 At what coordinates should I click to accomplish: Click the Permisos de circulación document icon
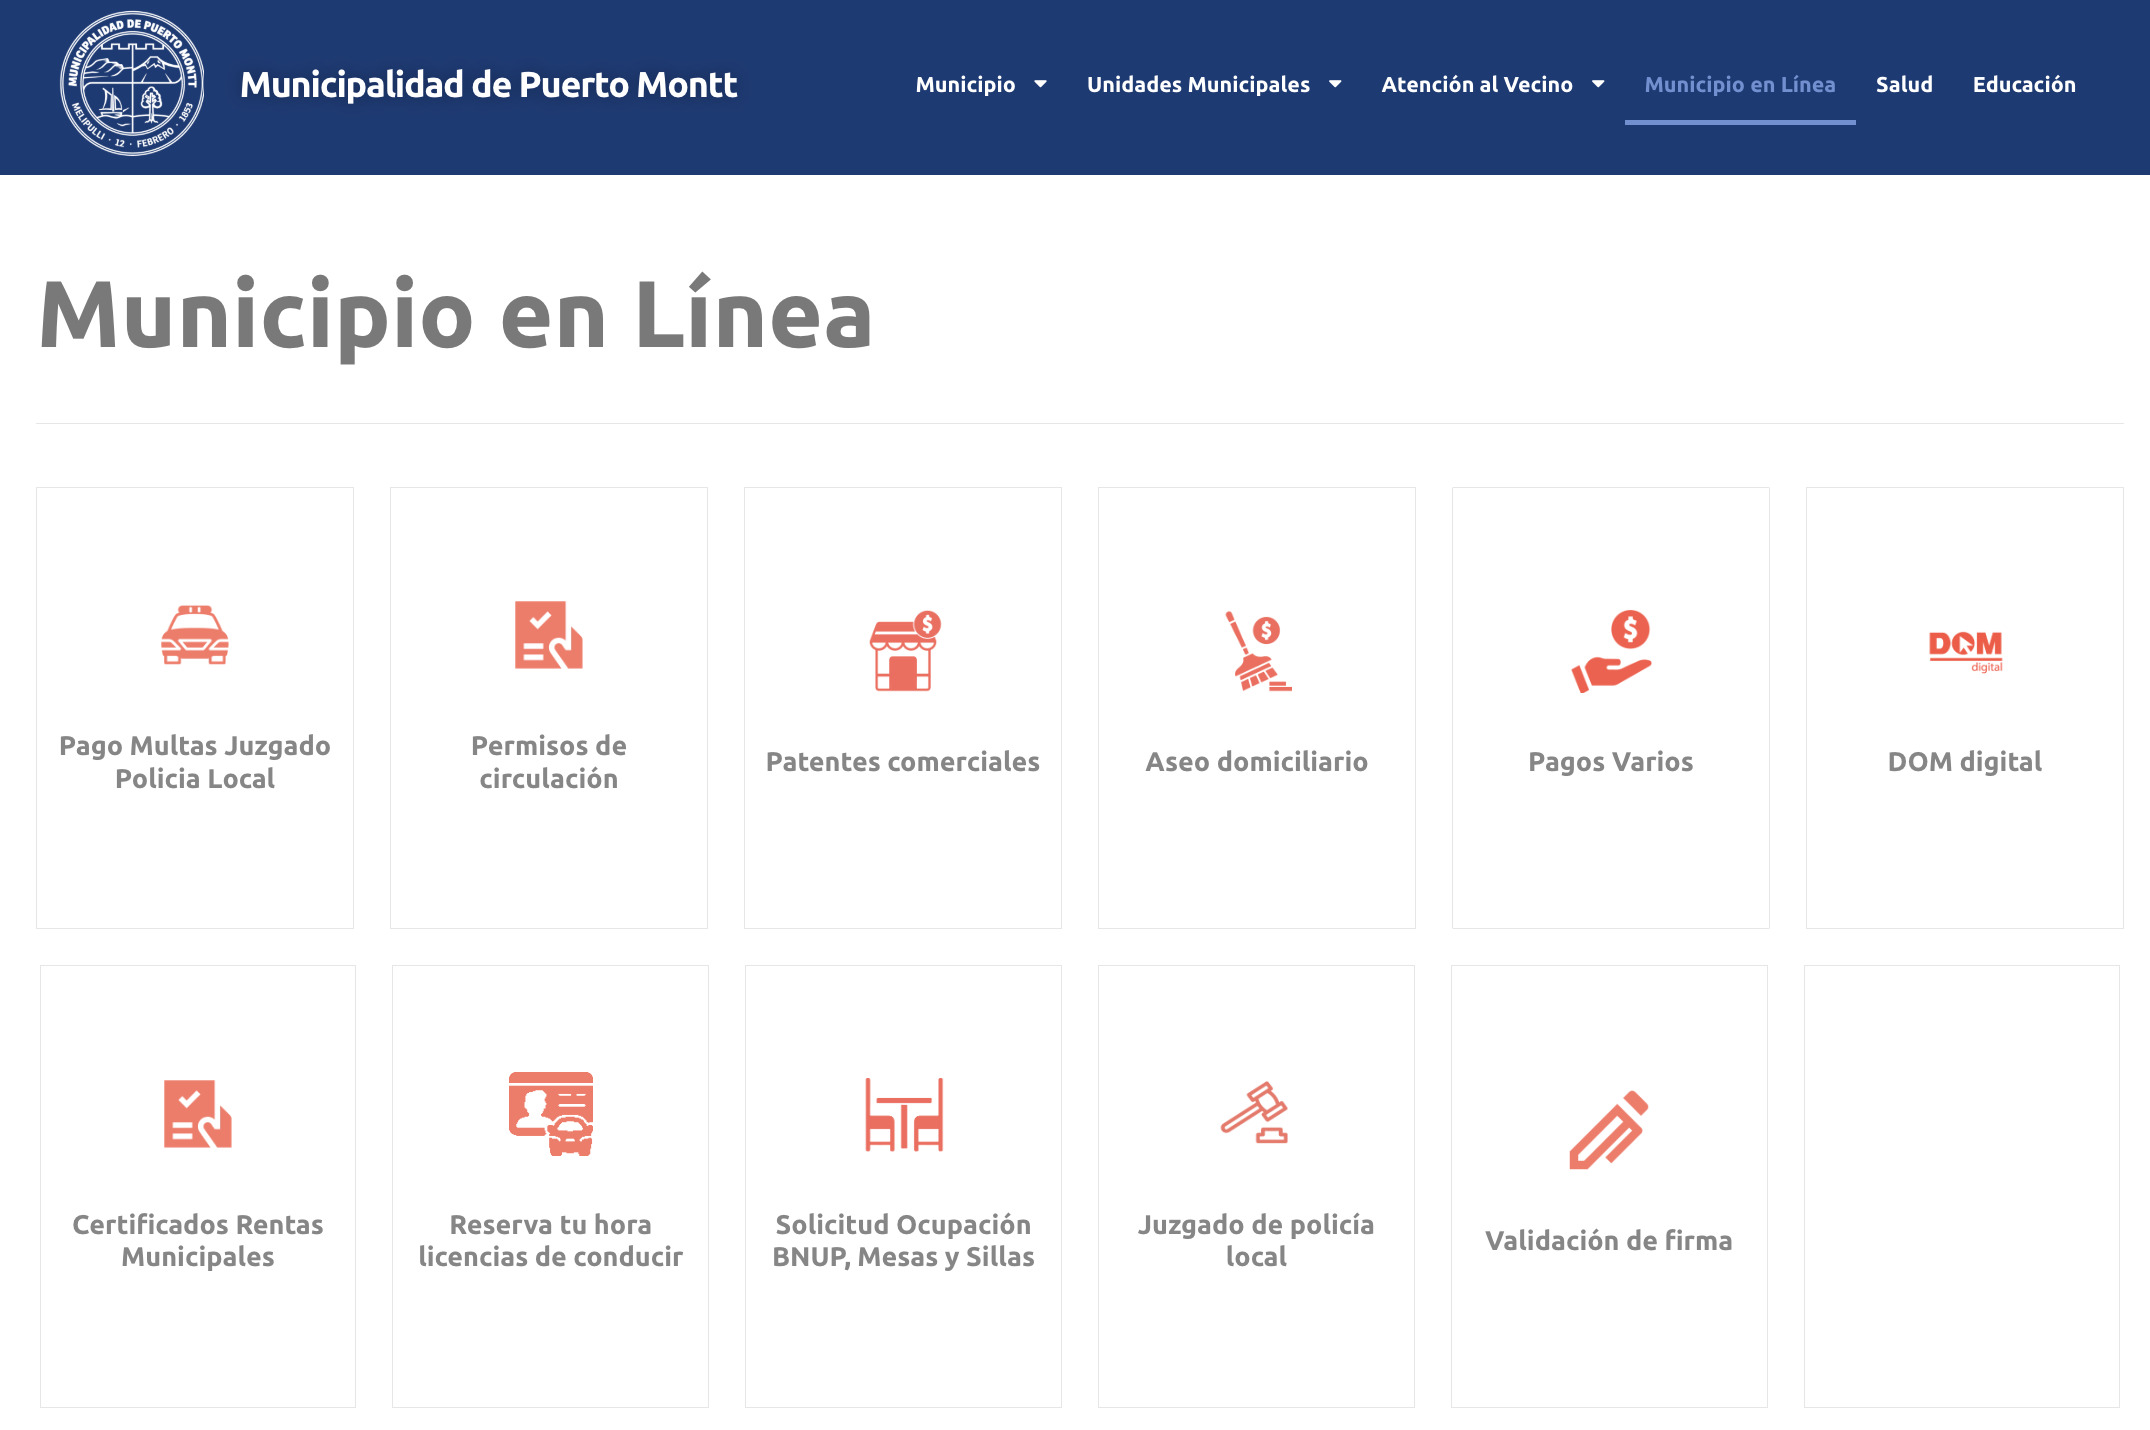point(548,635)
